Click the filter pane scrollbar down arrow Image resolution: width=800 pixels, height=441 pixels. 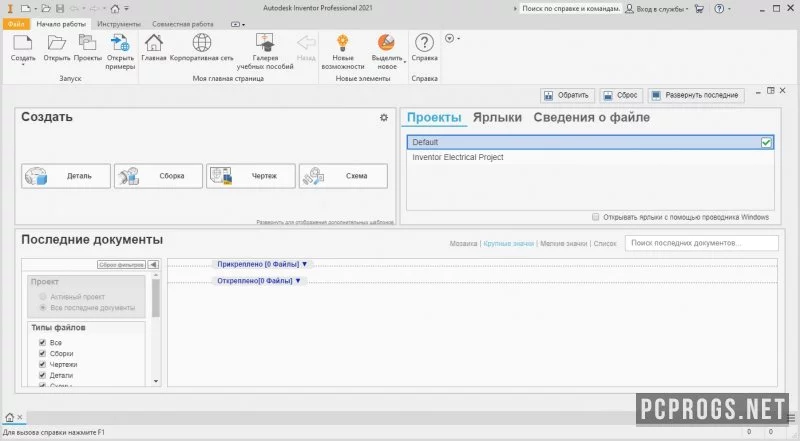(x=156, y=381)
